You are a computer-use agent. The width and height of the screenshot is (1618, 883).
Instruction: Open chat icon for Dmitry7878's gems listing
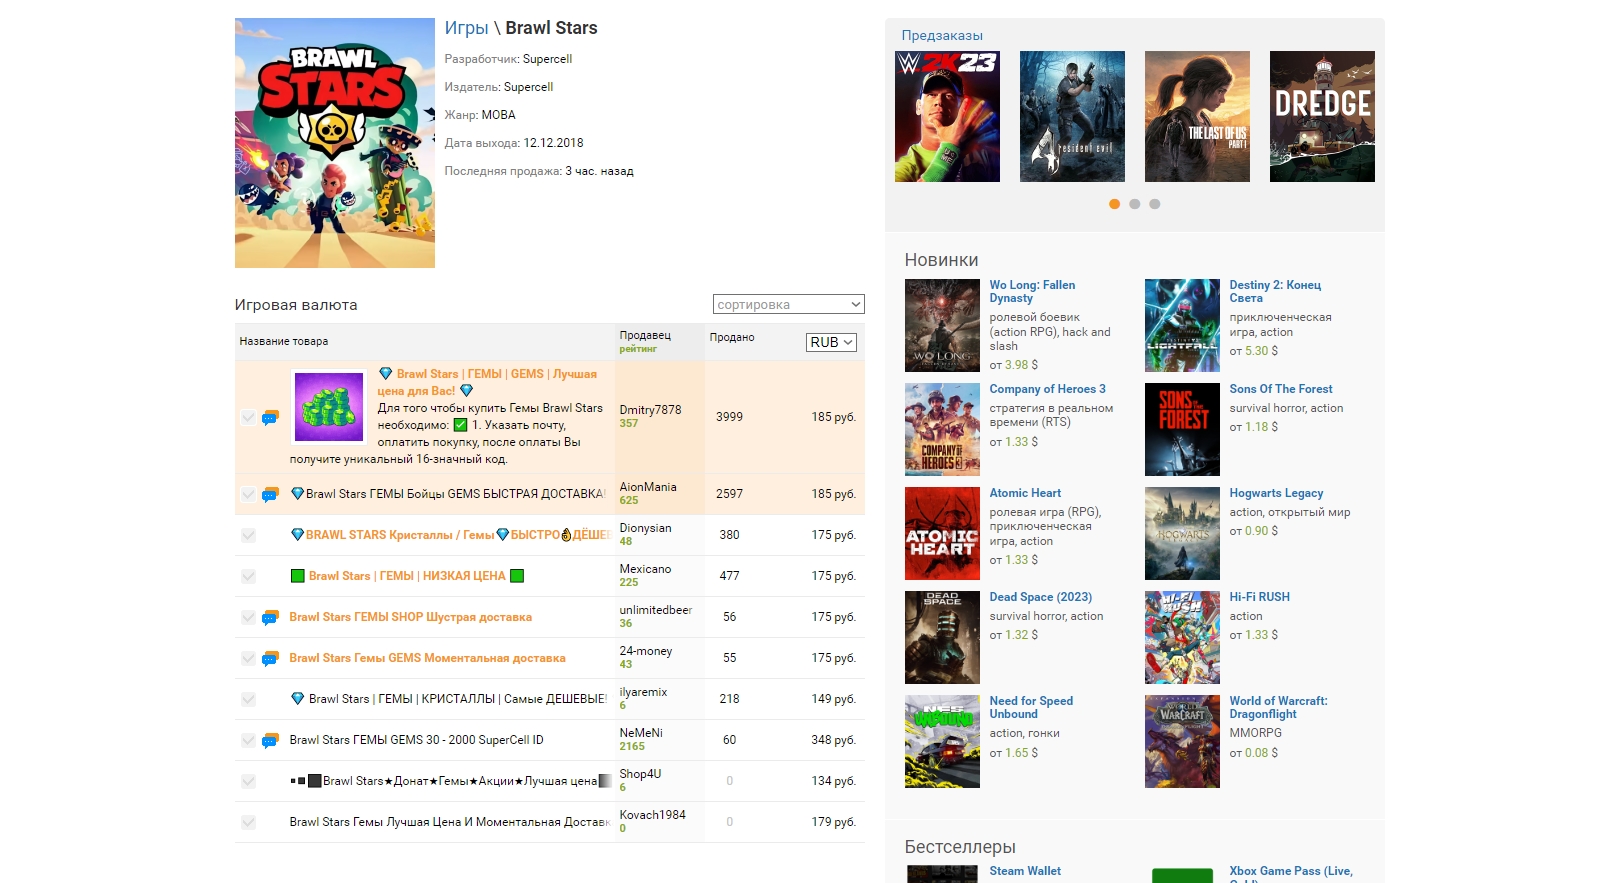tap(270, 418)
